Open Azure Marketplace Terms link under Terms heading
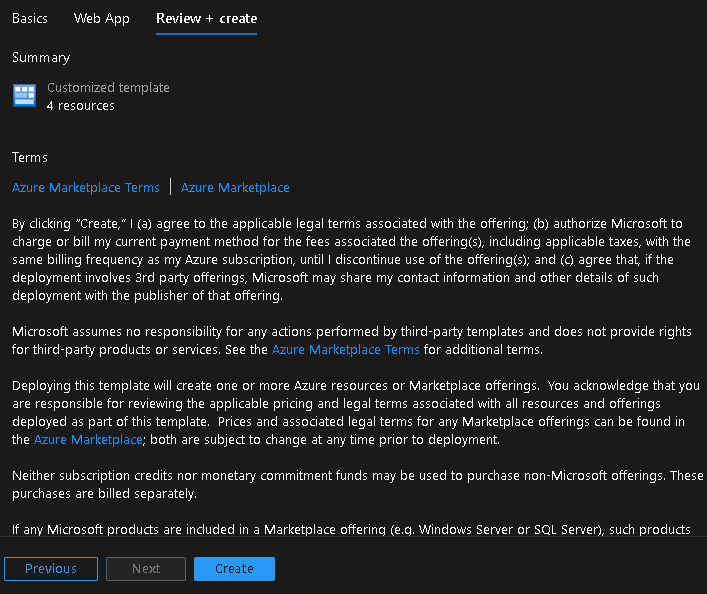707x594 pixels. point(86,187)
